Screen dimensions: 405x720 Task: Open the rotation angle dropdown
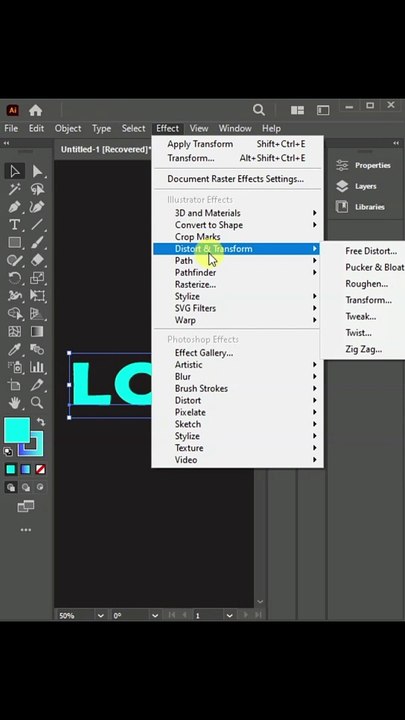(155, 615)
